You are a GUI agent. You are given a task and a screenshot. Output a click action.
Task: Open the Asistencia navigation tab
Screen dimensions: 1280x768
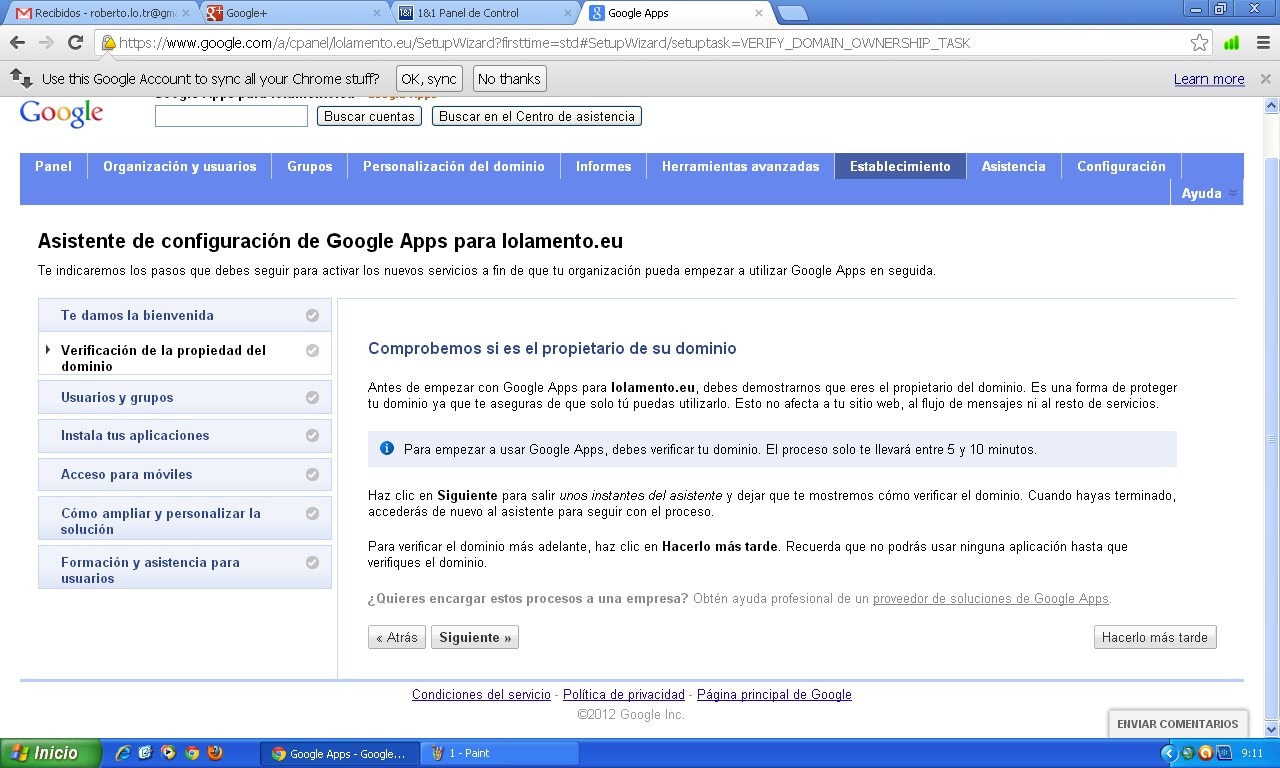[1013, 166]
